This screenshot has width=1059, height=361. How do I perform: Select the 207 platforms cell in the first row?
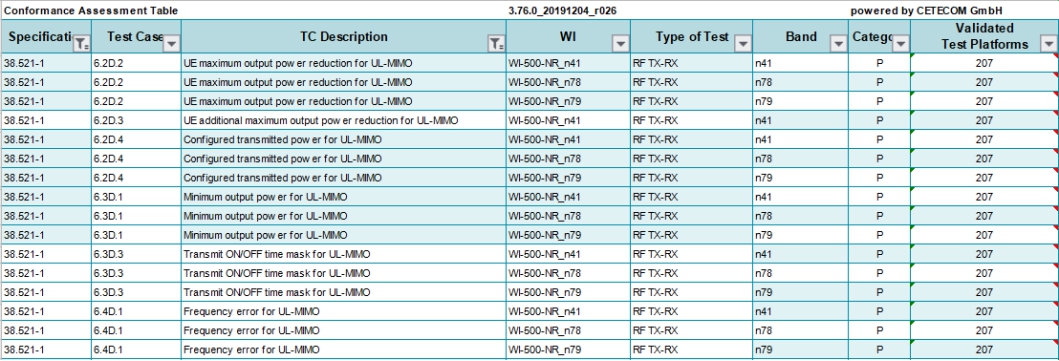pyautogui.click(x=984, y=63)
